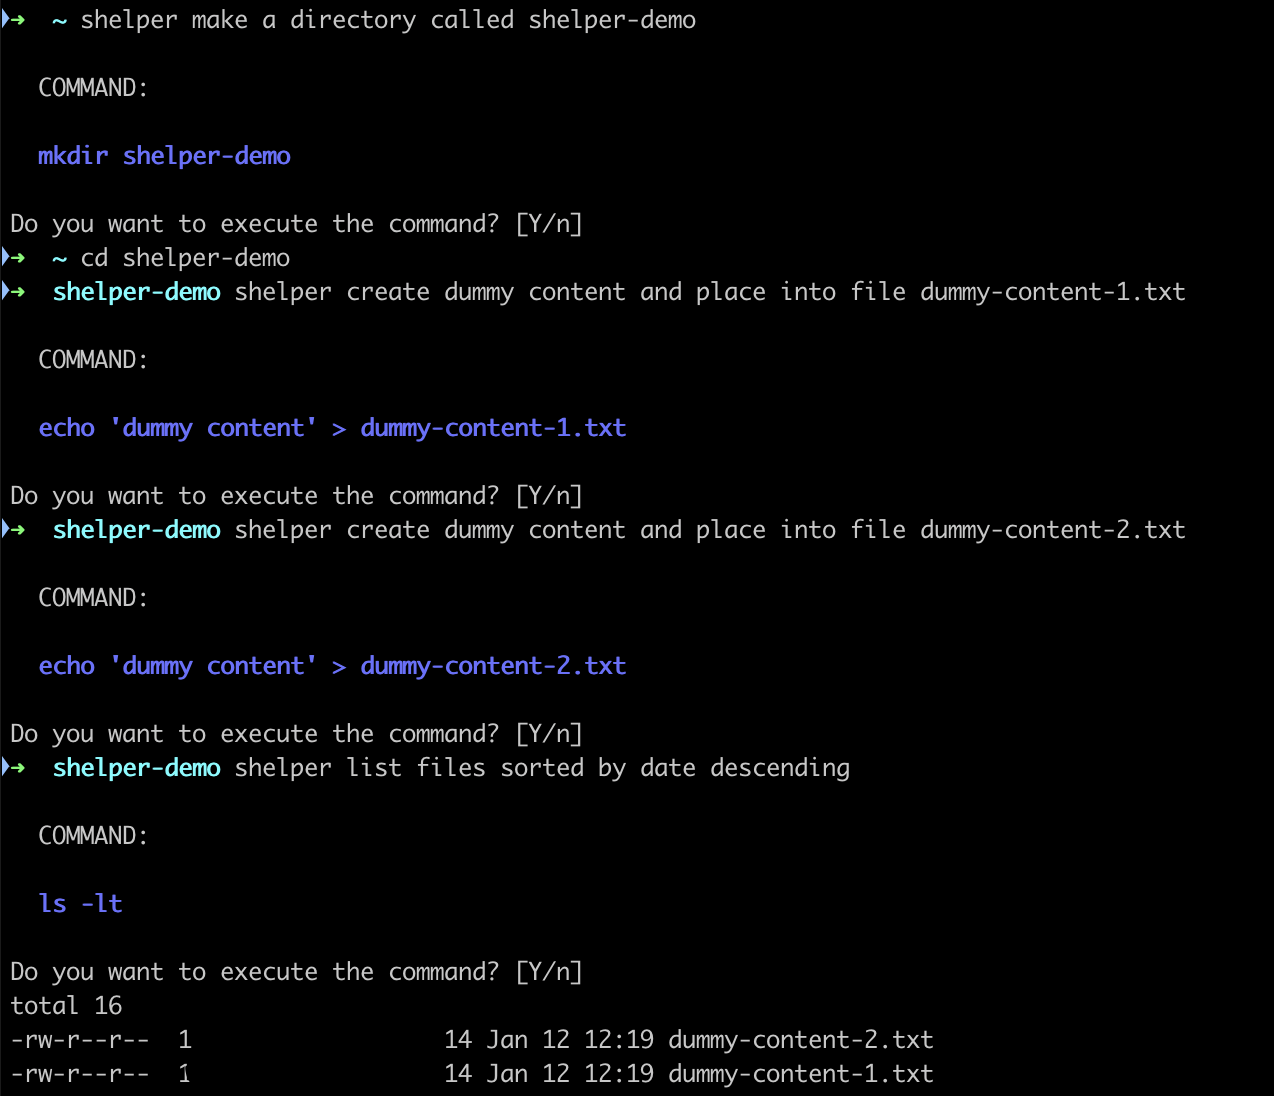This screenshot has height=1096, width=1274.
Task: Click the execute confirmation prompt below the dummy-content-2.txt echo
Action: [296, 734]
